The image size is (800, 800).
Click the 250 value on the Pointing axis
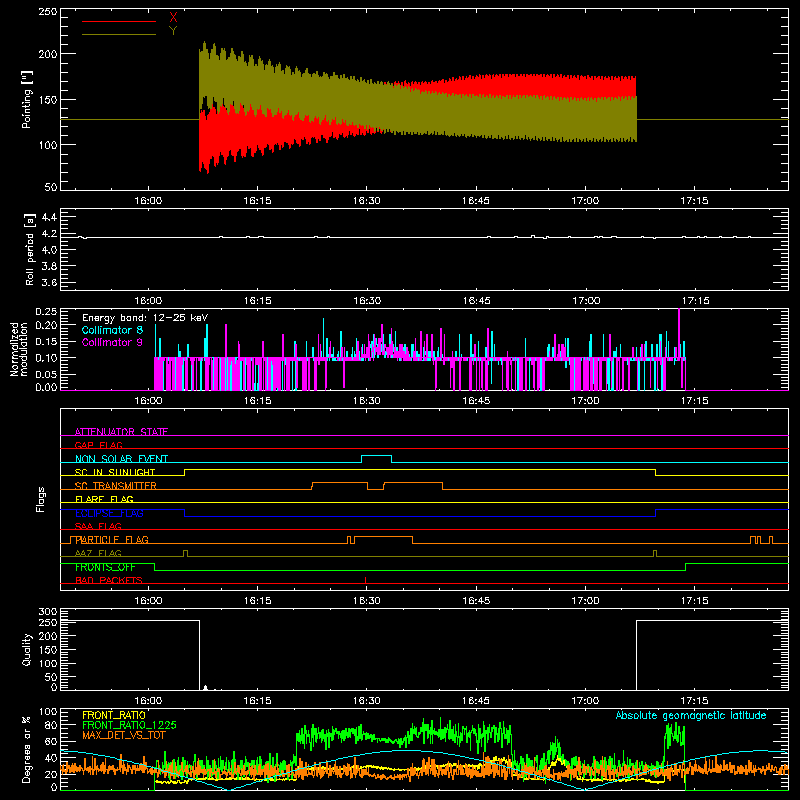click(x=47, y=11)
